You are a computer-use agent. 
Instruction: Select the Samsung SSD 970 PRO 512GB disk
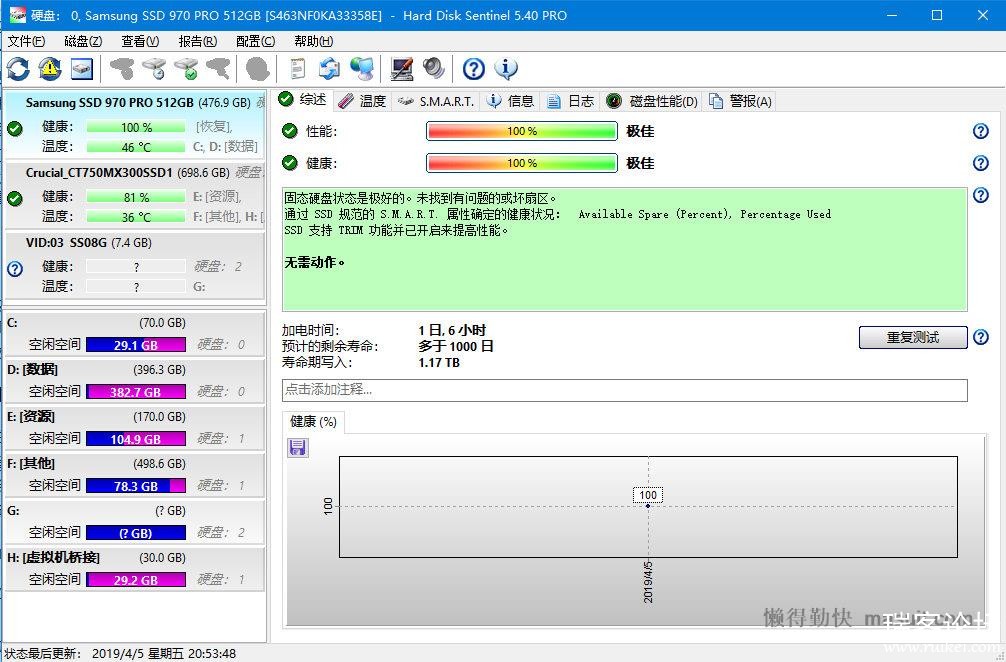[135, 124]
